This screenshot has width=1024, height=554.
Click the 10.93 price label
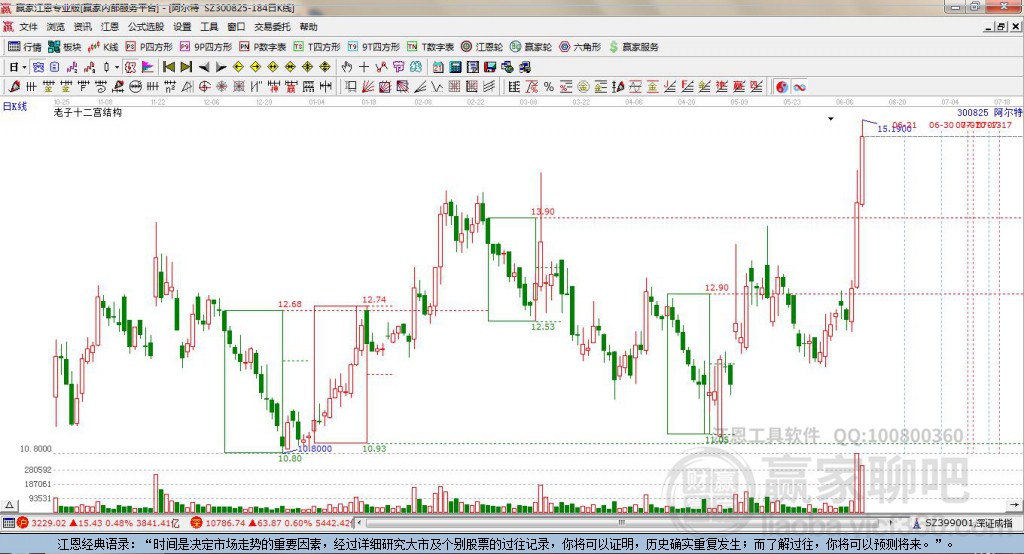tap(374, 449)
